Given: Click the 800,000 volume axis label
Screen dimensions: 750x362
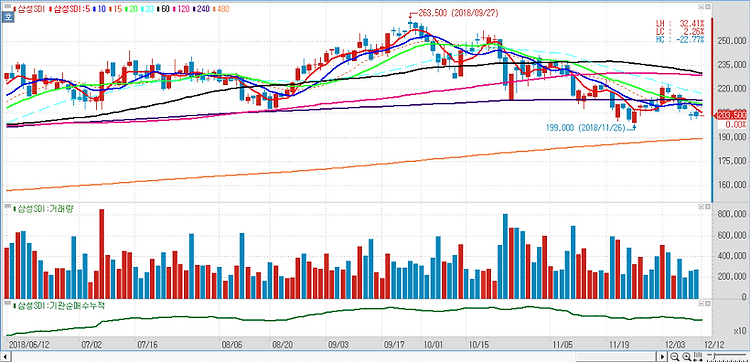Looking at the screenshot, I should pyautogui.click(x=733, y=215).
